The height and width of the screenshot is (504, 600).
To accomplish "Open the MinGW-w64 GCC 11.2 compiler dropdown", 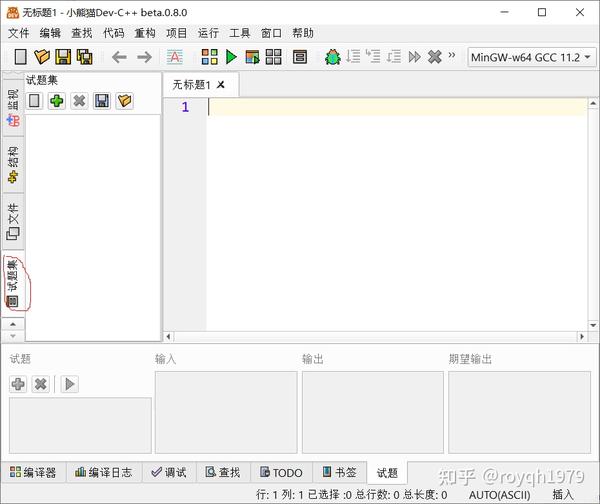I will pyautogui.click(x=532, y=57).
